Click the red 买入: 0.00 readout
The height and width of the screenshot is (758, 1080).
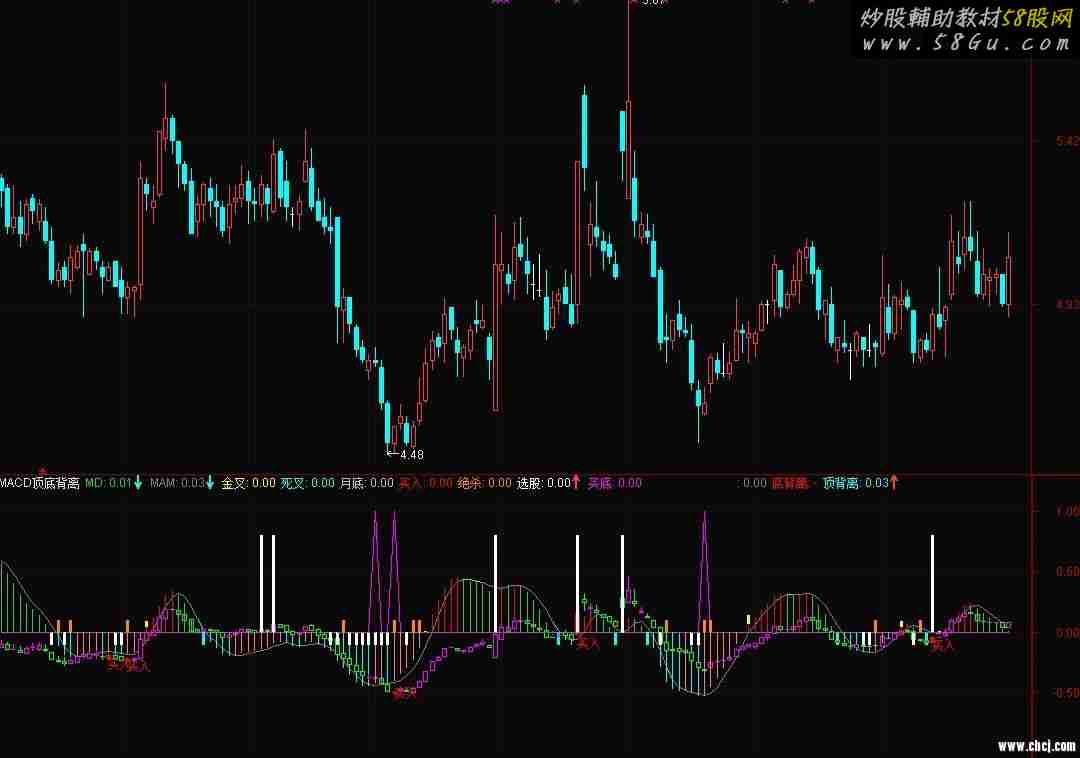point(426,483)
